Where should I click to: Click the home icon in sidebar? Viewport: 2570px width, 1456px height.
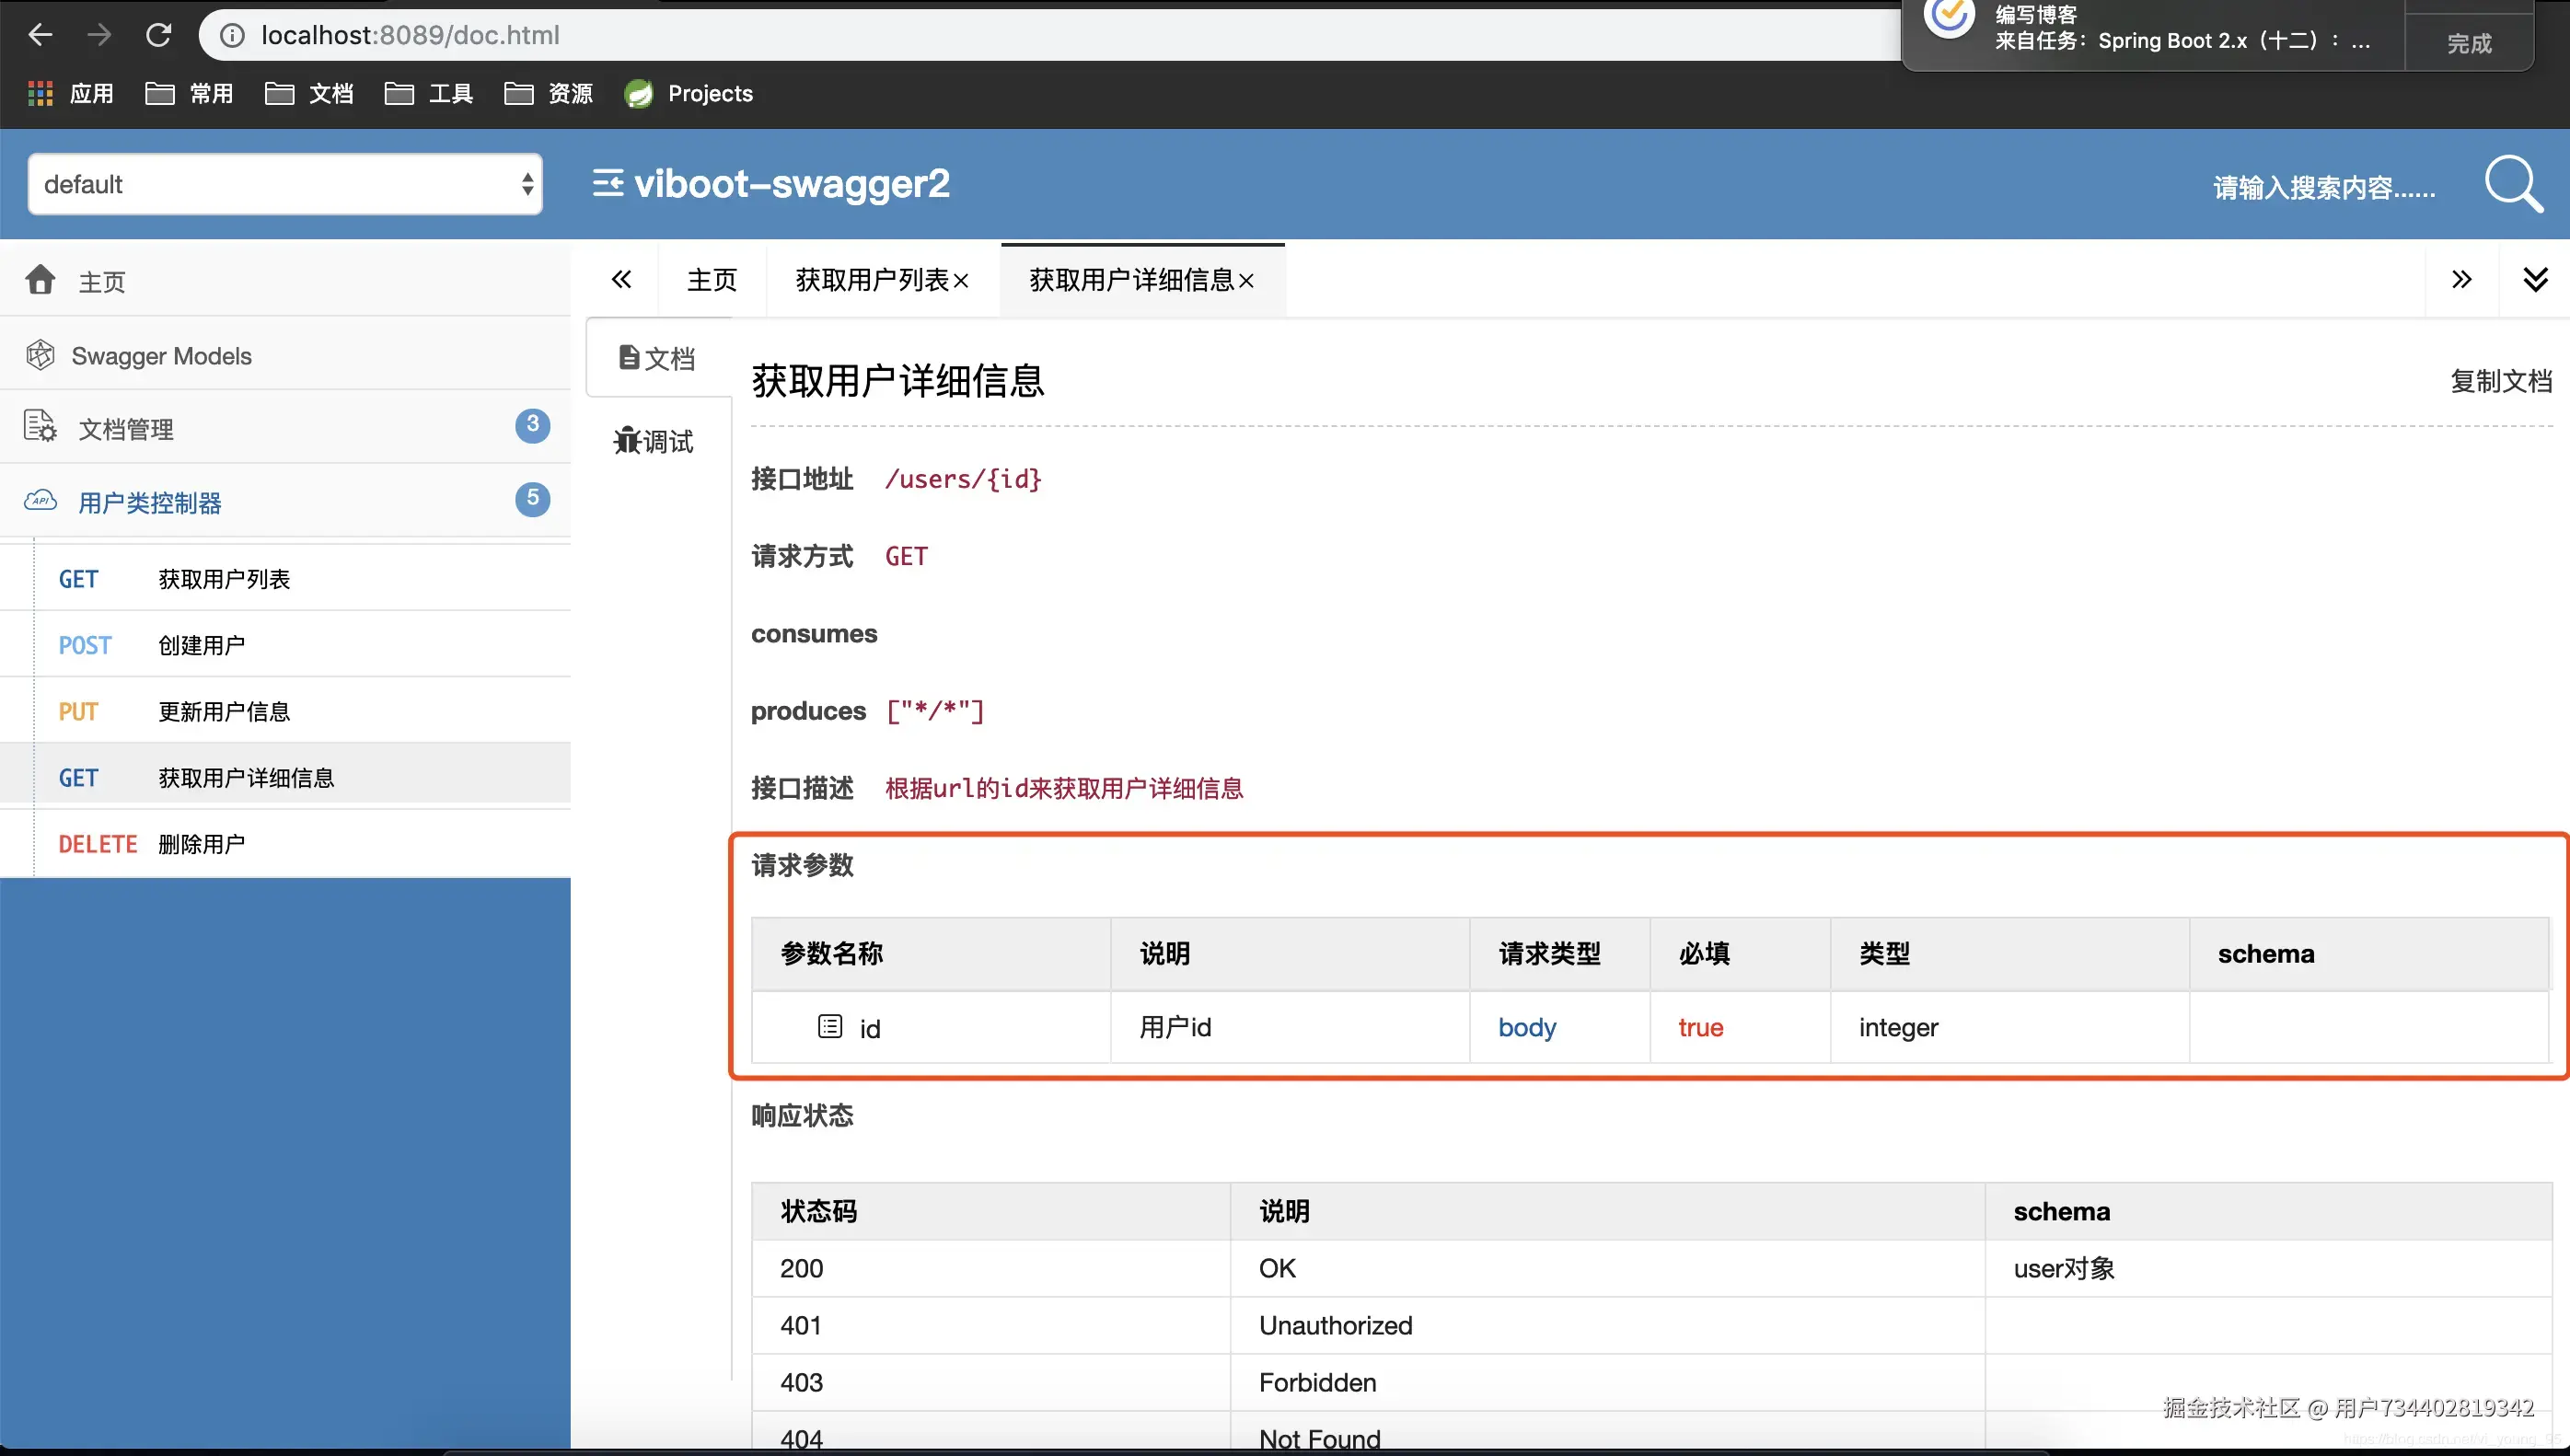click(x=41, y=280)
